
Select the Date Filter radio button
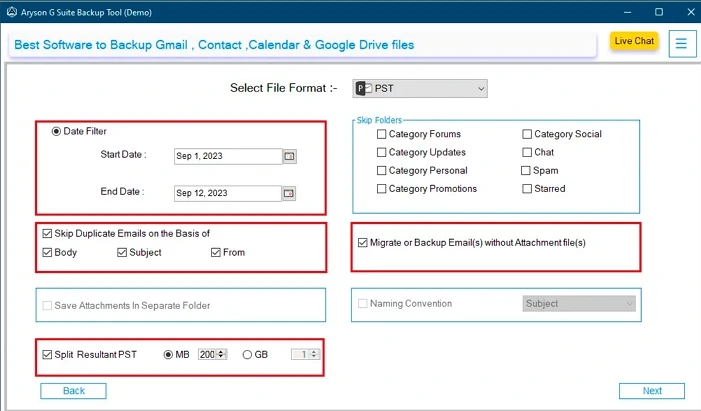pos(56,131)
